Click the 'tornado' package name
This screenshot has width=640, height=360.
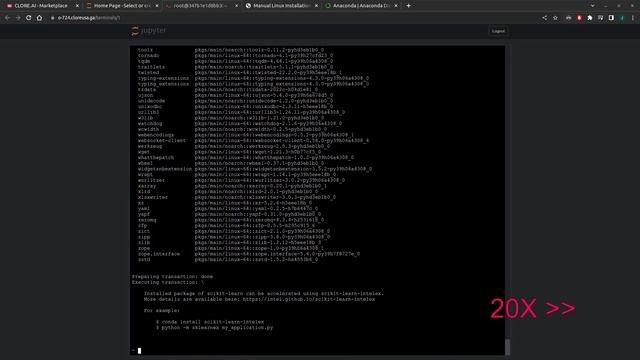(x=148, y=56)
